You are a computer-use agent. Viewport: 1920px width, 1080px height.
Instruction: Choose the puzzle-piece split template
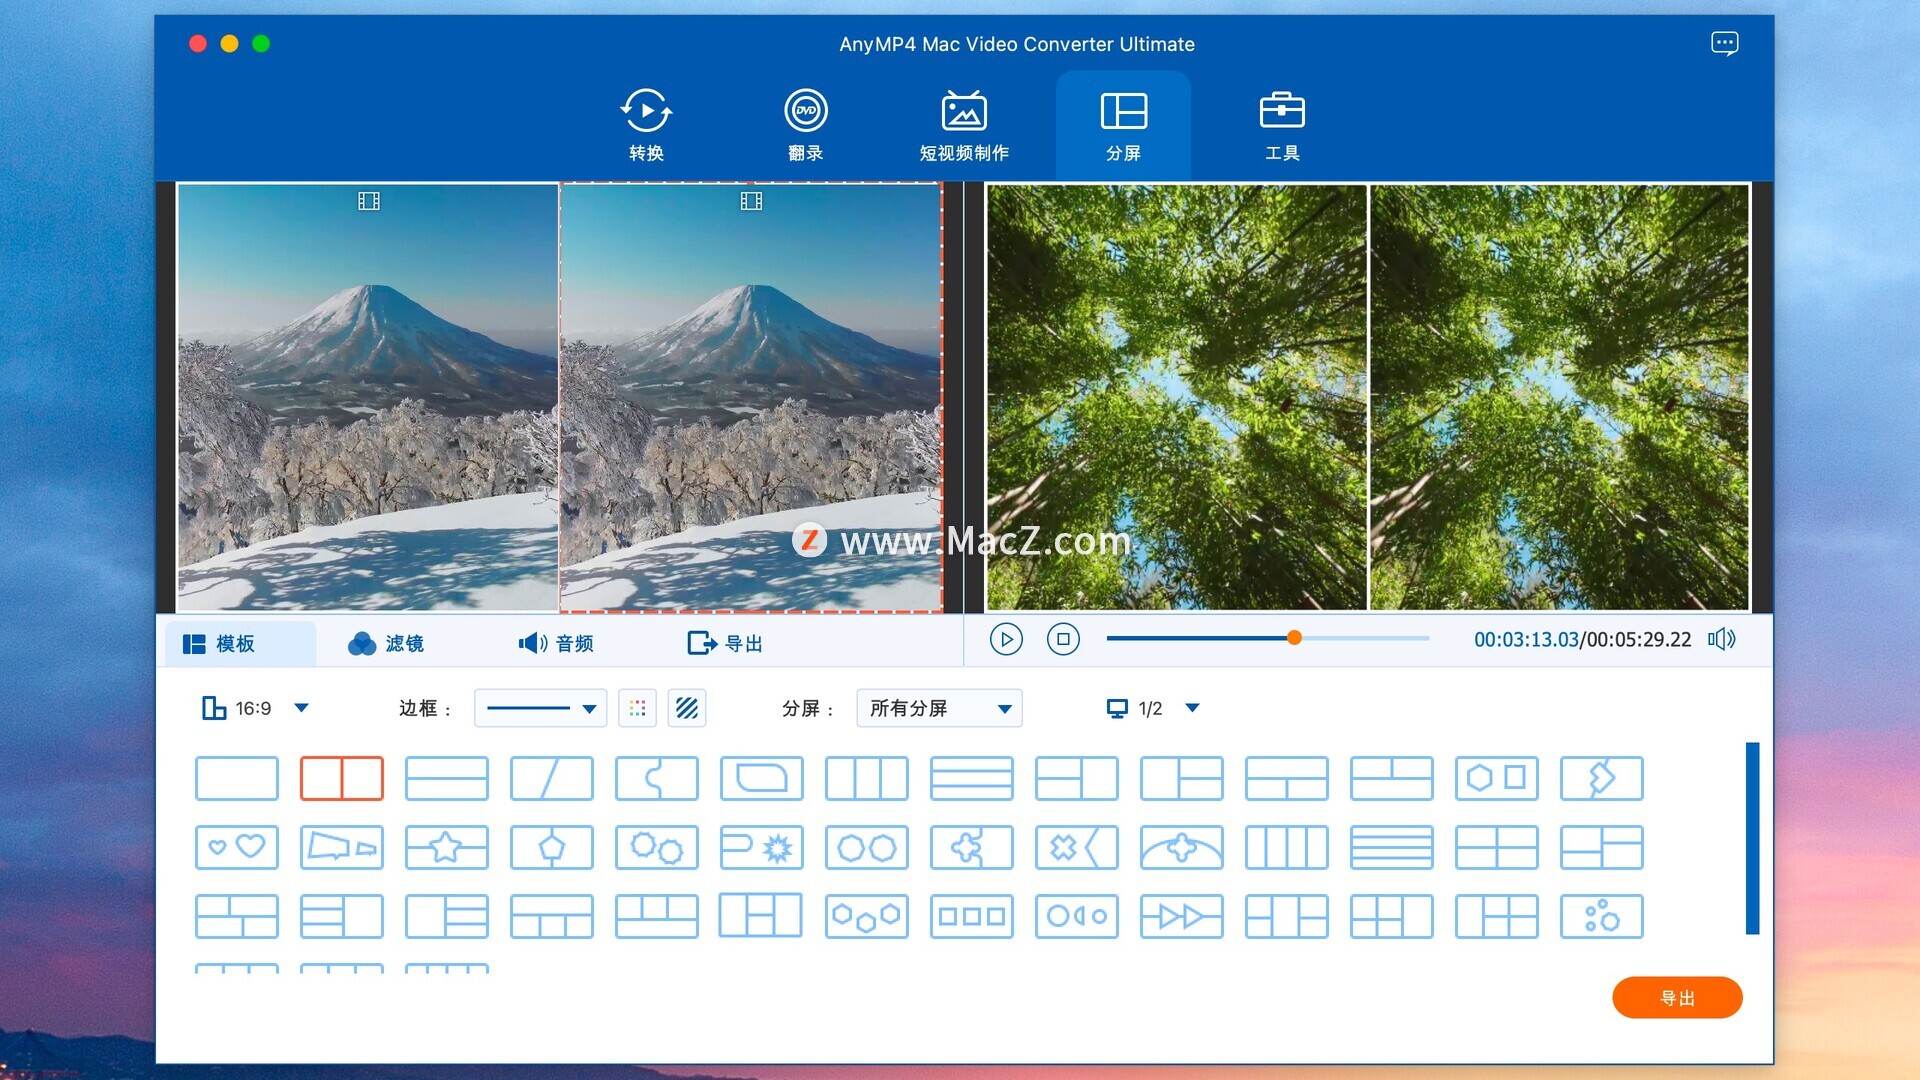tap(657, 778)
